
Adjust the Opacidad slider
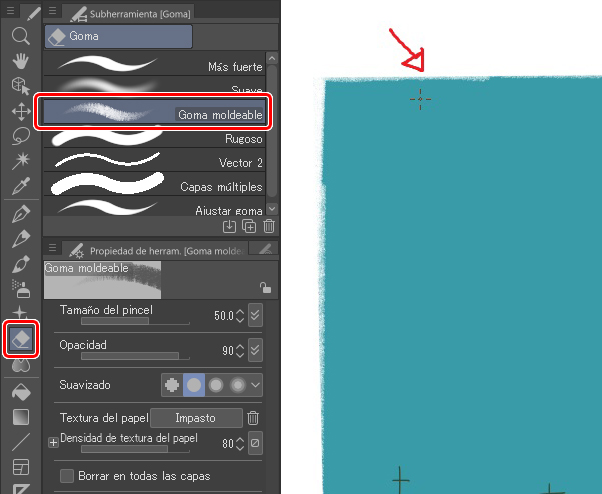[135, 356]
